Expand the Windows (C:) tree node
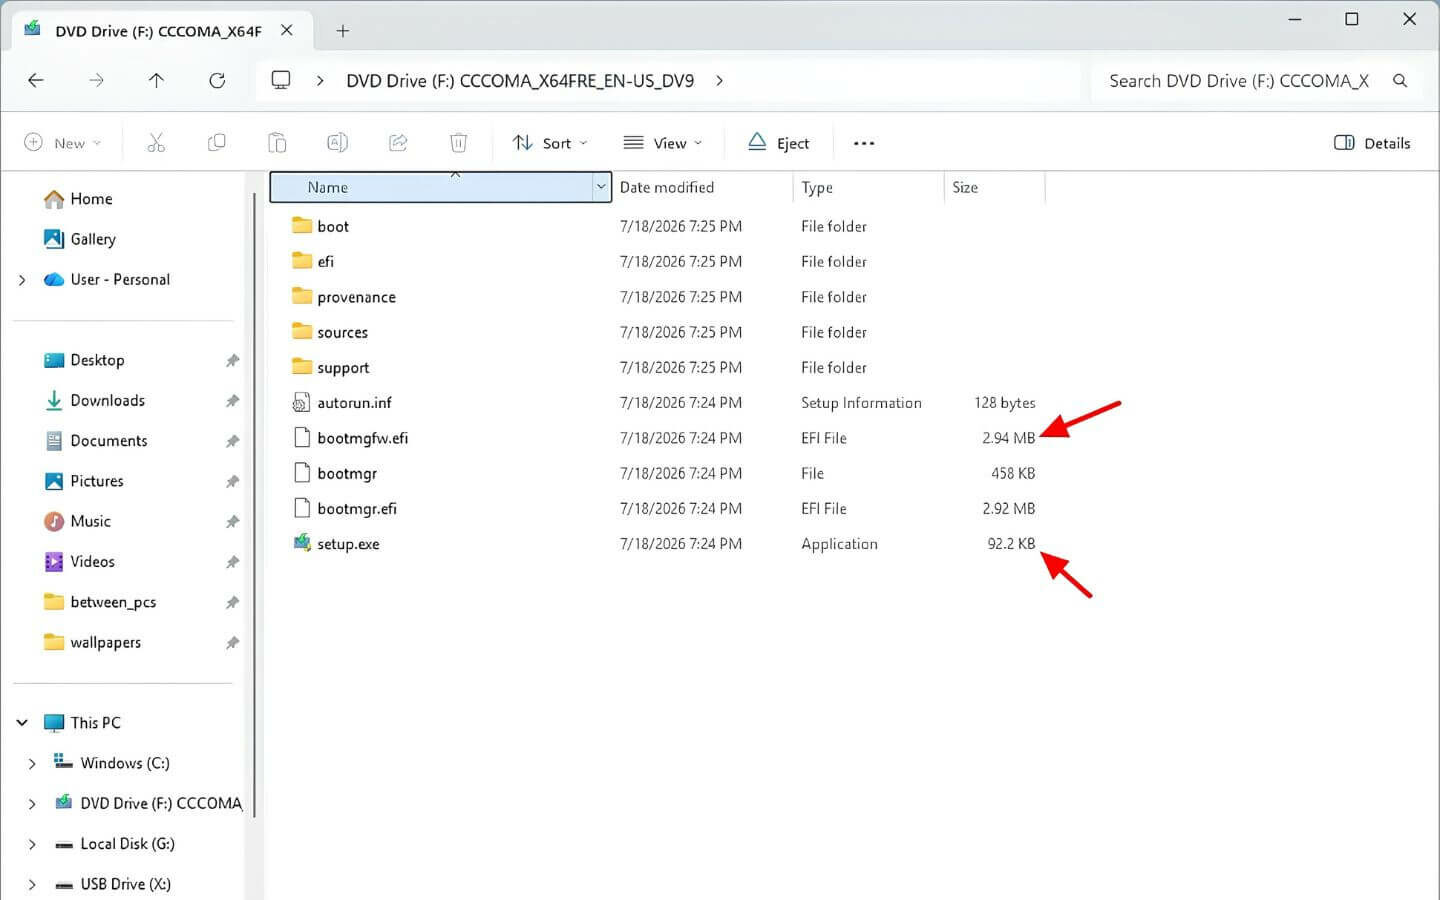The width and height of the screenshot is (1440, 900). click(32, 763)
